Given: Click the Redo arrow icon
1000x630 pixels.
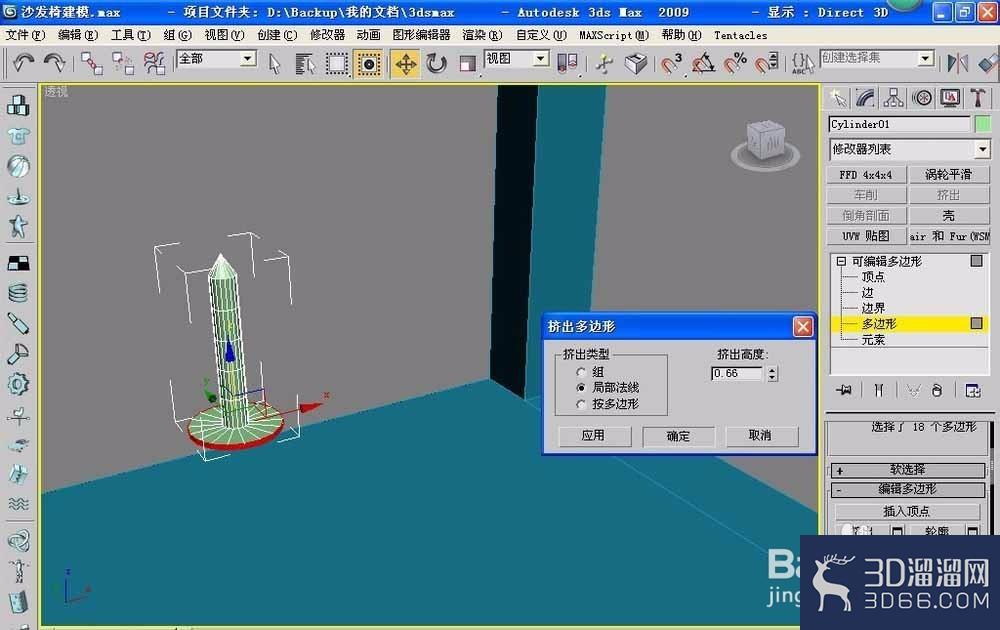Looking at the screenshot, I should coord(55,62).
